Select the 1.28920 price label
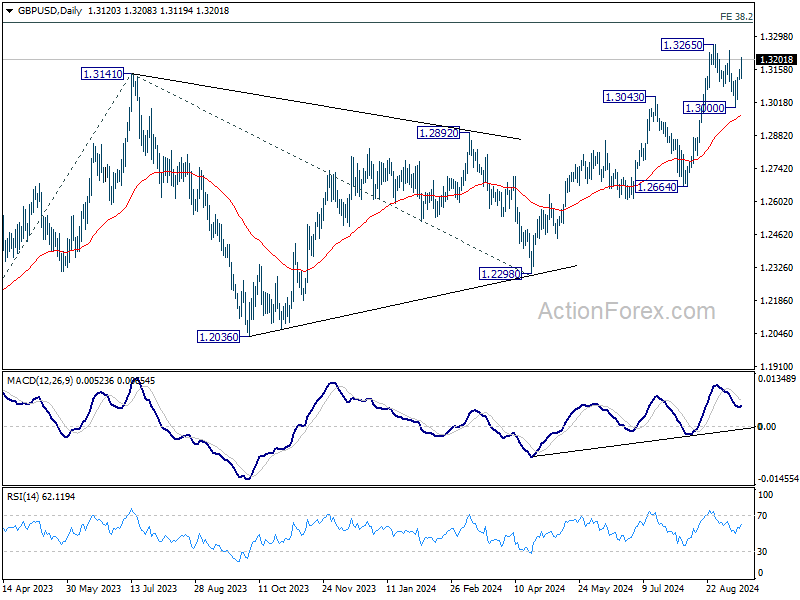Image resolution: width=800 pixels, height=600 pixels. pyautogui.click(x=439, y=133)
